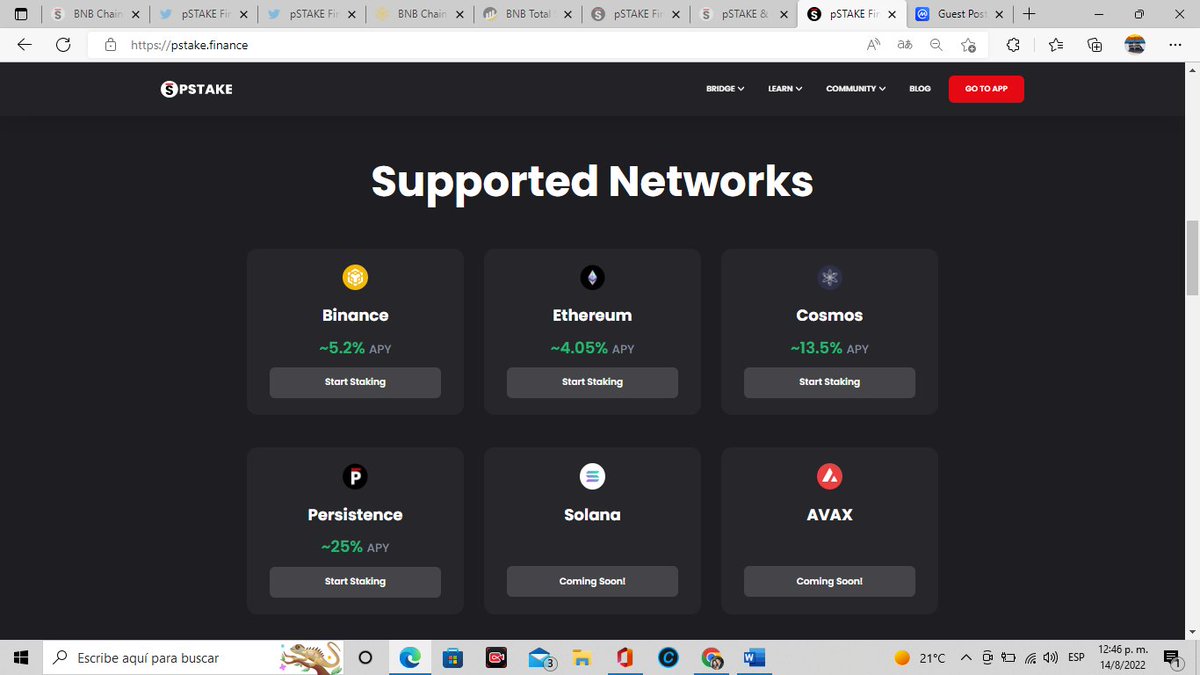
Task: Click the Binance network coin icon
Action: [x=355, y=276]
